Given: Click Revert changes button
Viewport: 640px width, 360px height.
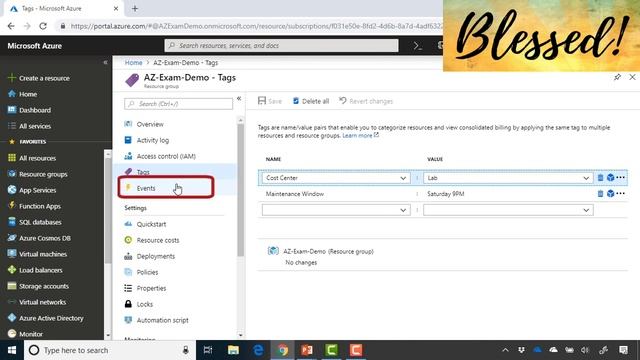Looking at the screenshot, I should pos(366,101).
